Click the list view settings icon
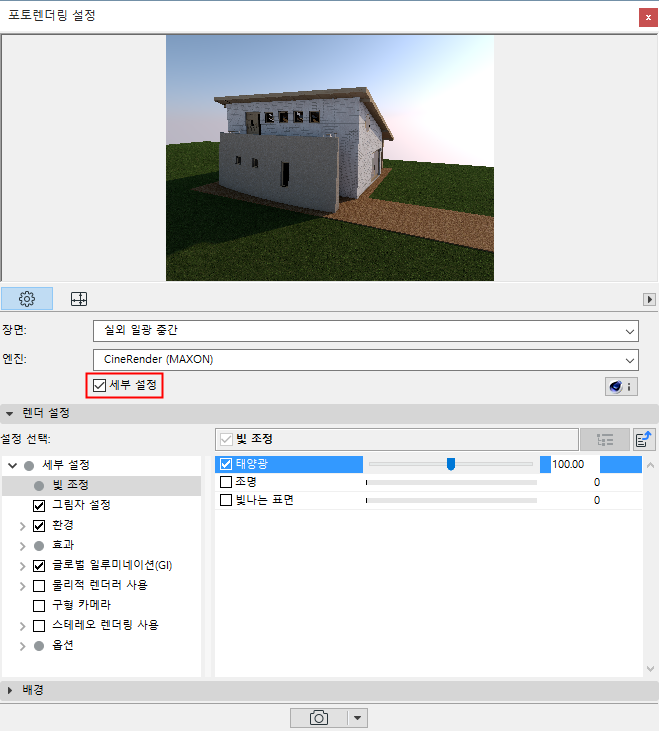 tap(604, 439)
